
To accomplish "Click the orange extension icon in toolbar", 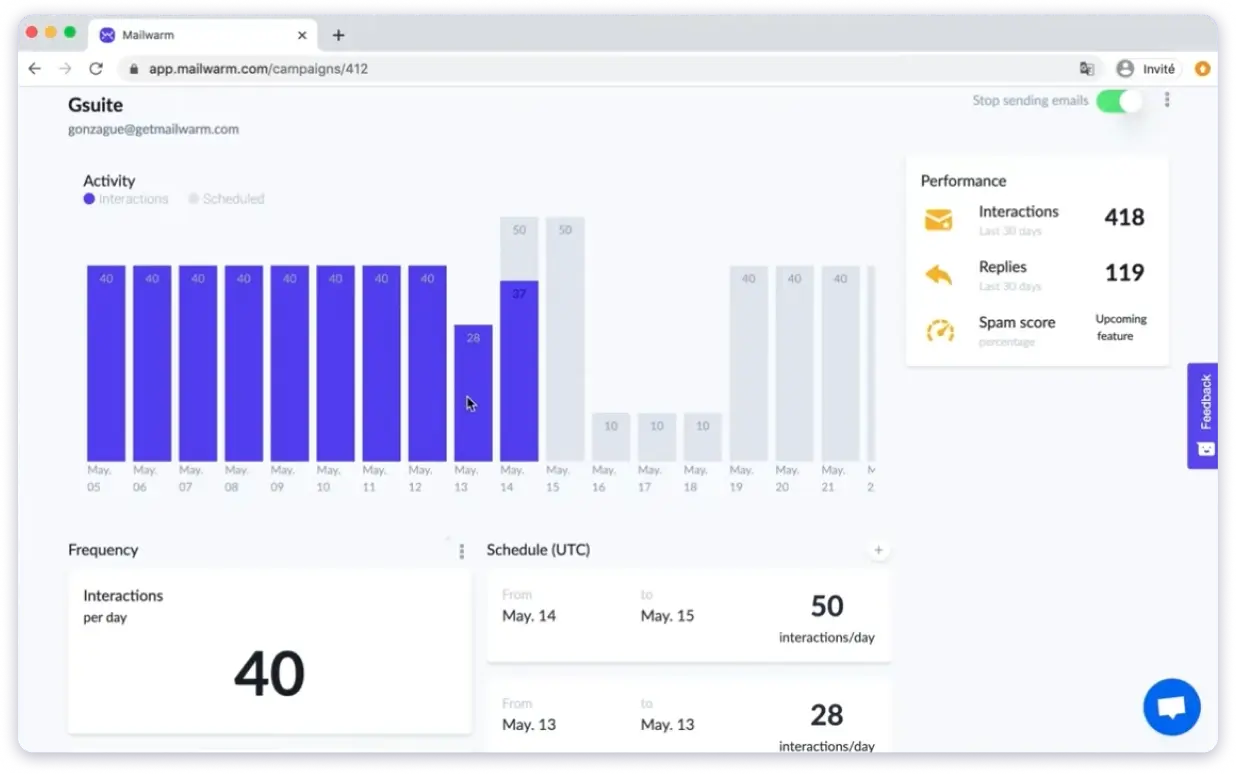I will 1202,69.
